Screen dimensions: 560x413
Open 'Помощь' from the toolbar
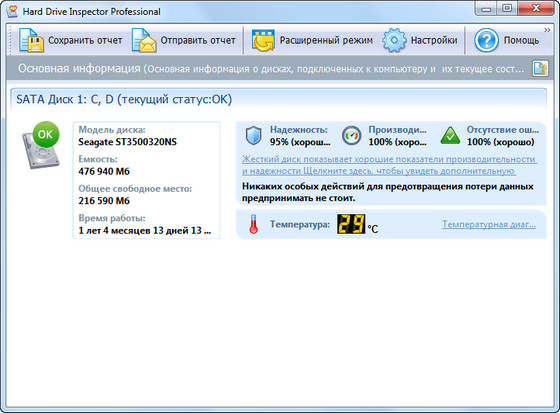[x=521, y=40]
